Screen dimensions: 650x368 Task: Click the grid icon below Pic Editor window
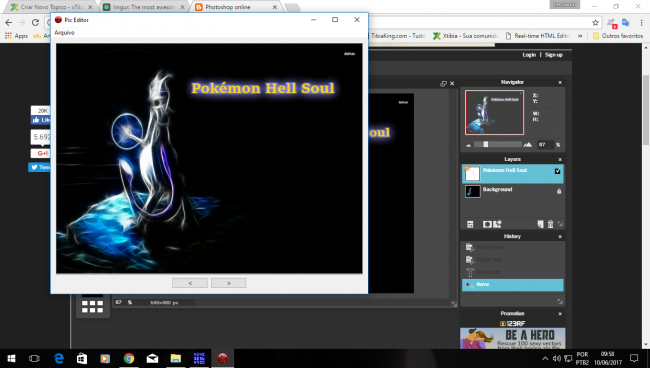tap(92, 307)
